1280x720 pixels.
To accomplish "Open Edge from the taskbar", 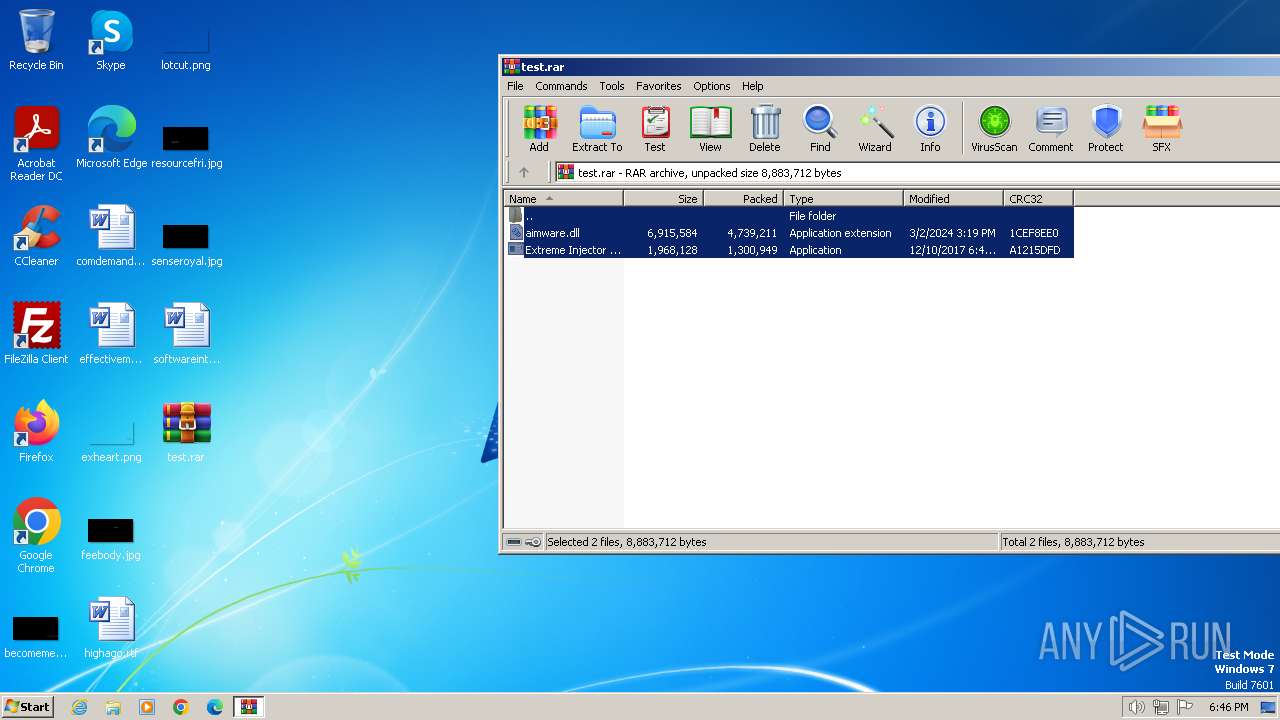I will (215, 707).
